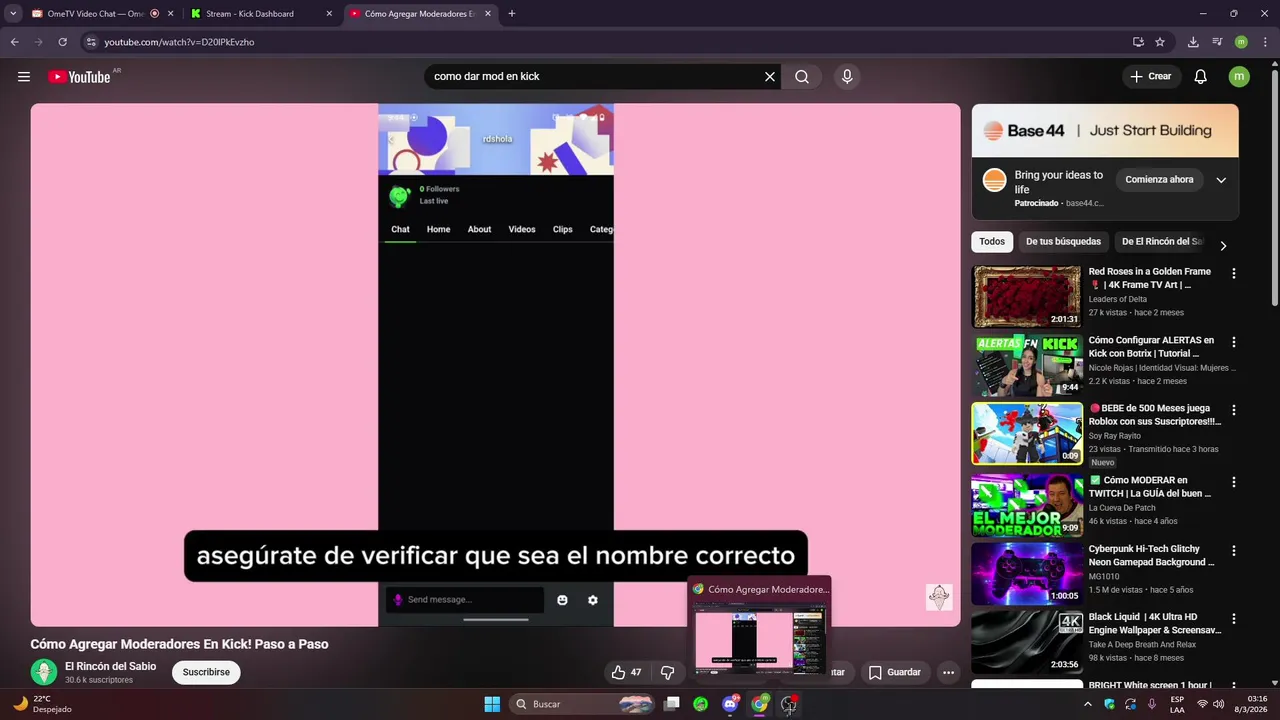Open the Chrome profile avatar
This screenshot has width=1280, height=720.
click(1241, 42)
